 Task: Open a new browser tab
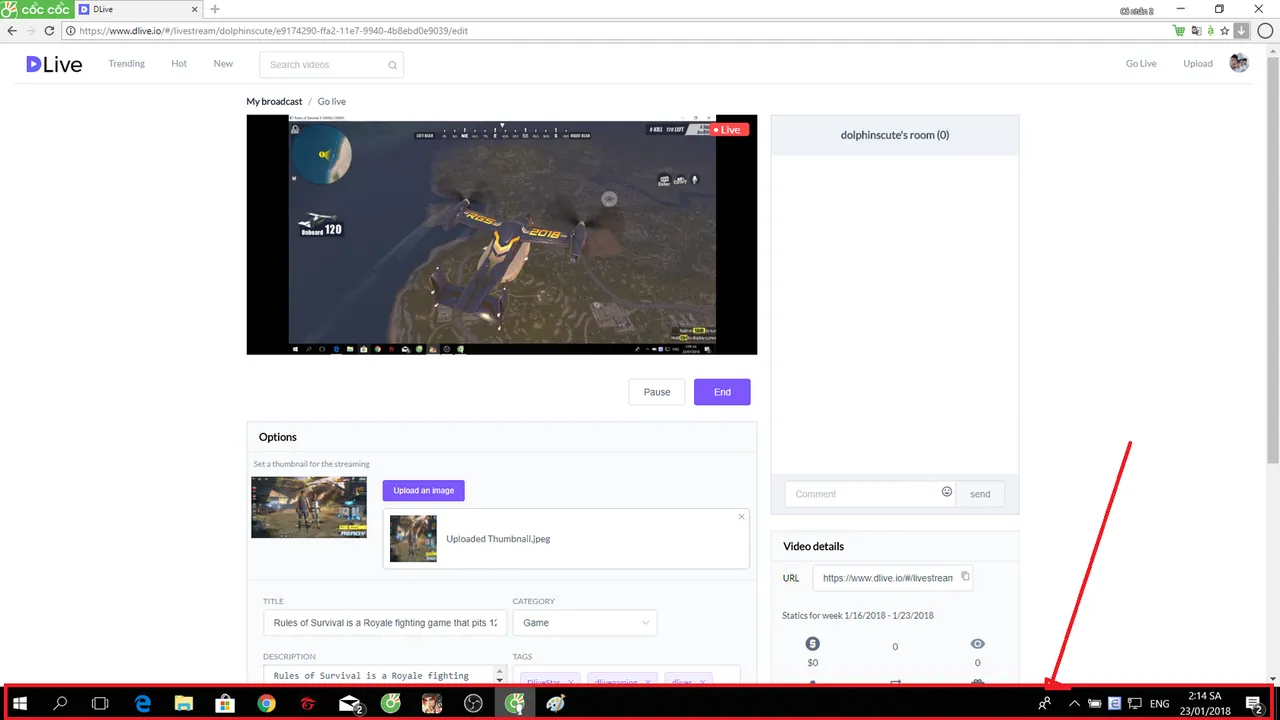214,9
